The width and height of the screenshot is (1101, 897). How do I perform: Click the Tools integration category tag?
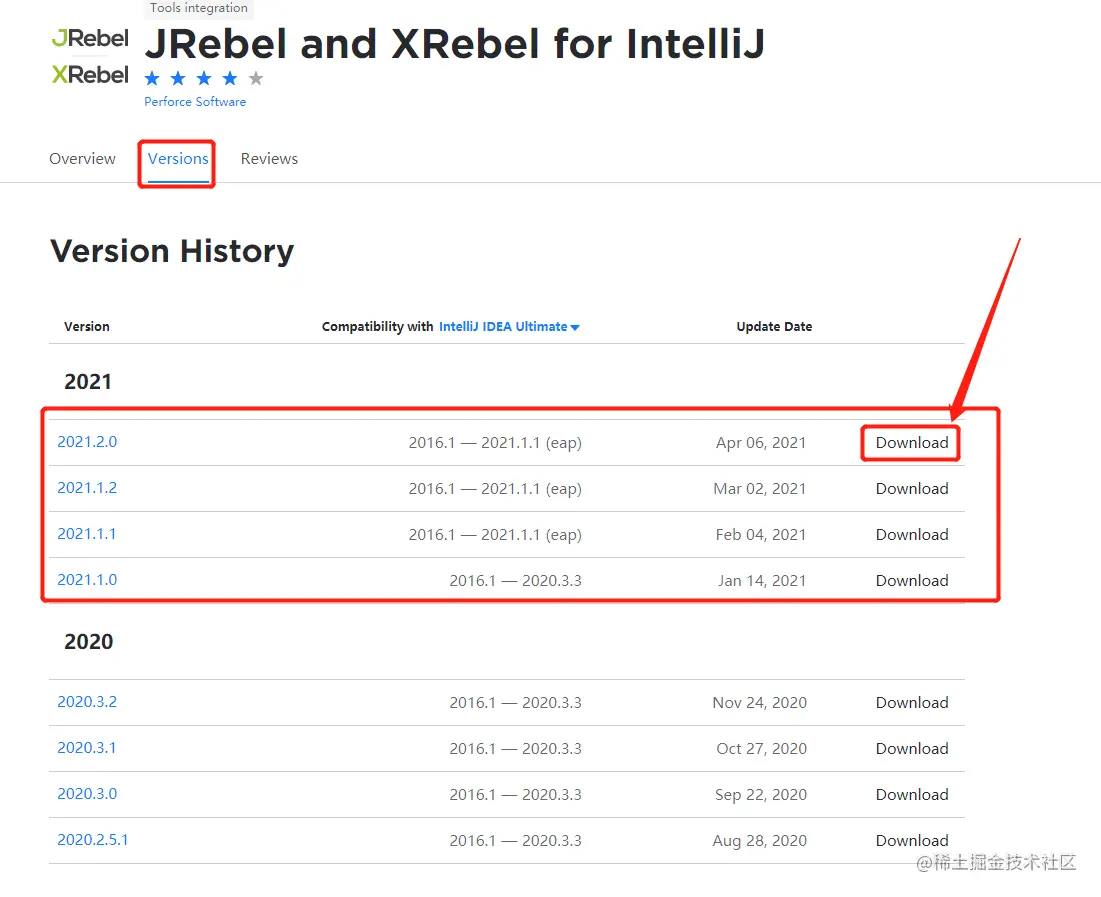(199, 8)
